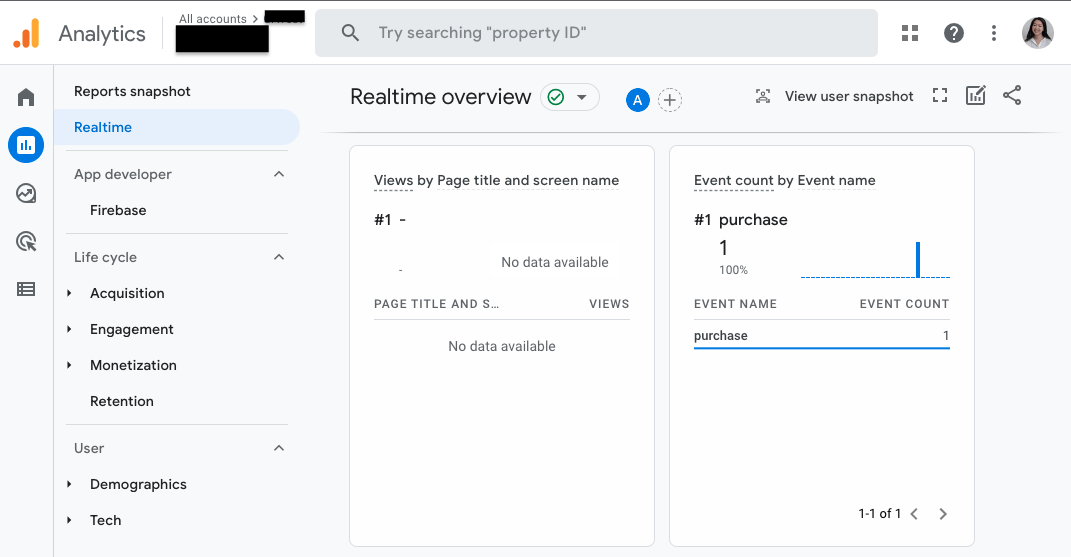Expand the Engagement arrow

tap(69, 329)
